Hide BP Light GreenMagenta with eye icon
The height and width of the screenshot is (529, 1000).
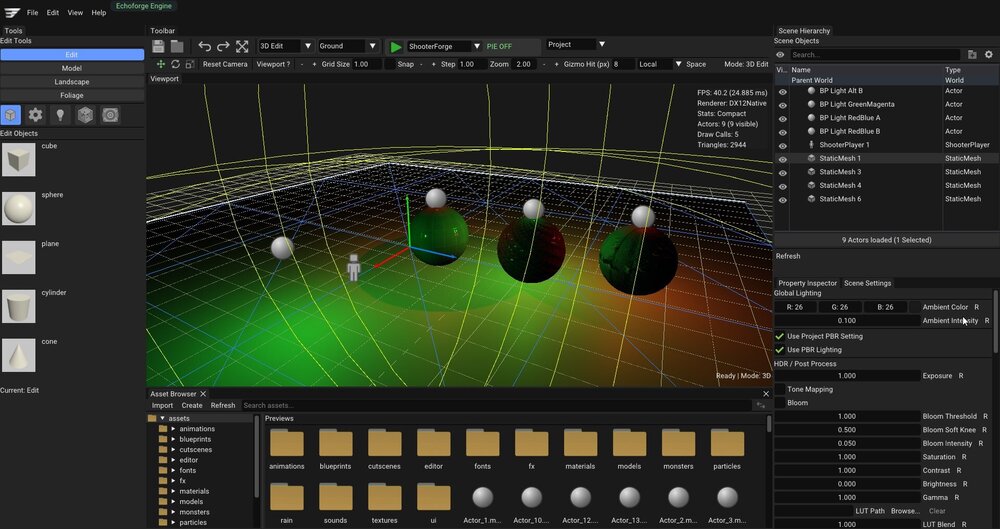(783, 105)
